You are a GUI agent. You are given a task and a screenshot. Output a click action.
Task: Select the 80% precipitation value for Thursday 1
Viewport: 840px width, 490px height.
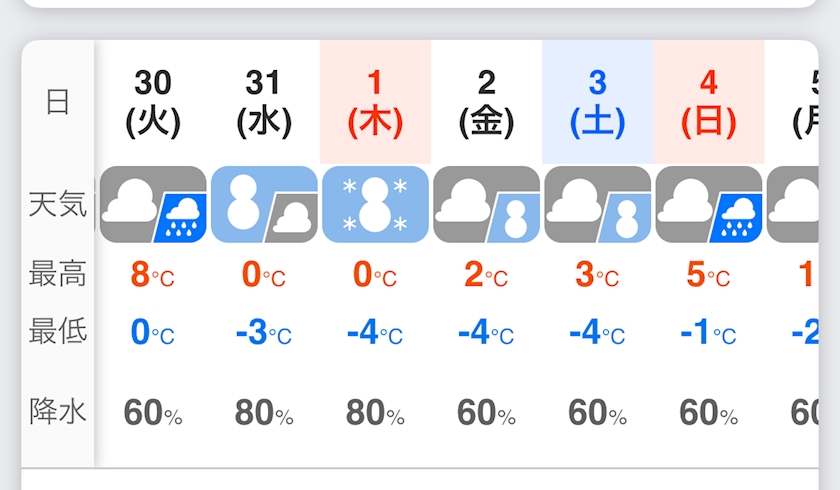coord(375,413)
